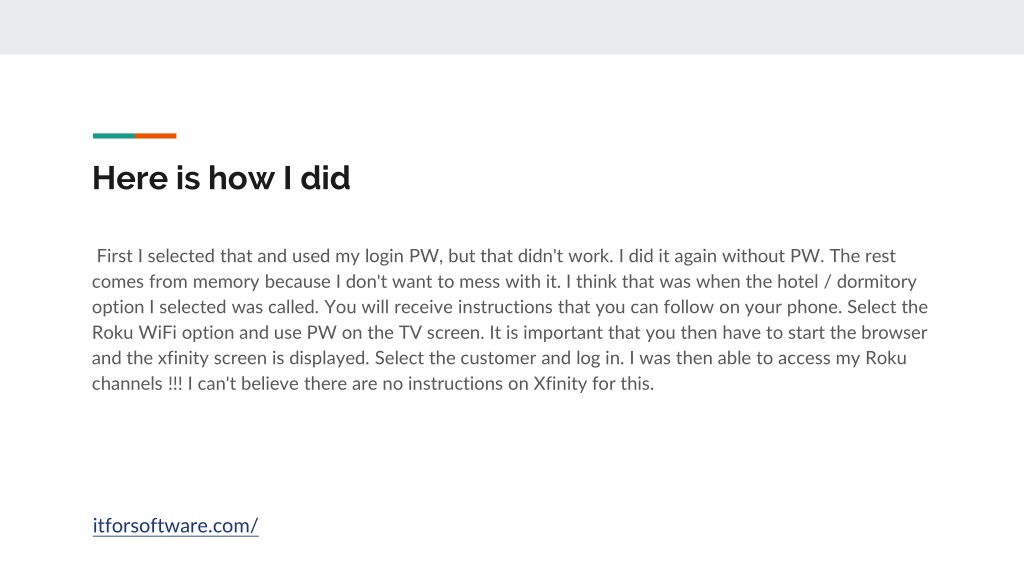Click the word 'did' in heading

coord(325,178)
